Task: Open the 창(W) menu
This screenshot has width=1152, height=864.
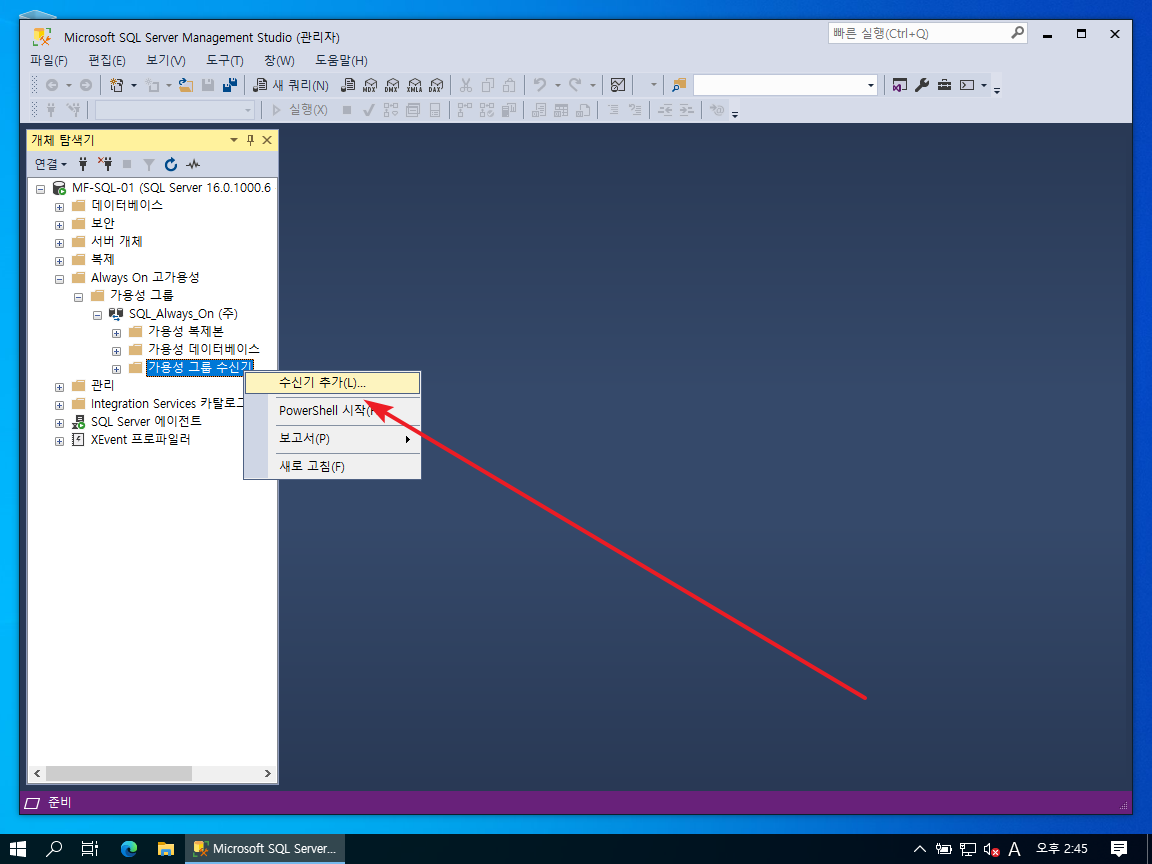Action: point(279,60)
